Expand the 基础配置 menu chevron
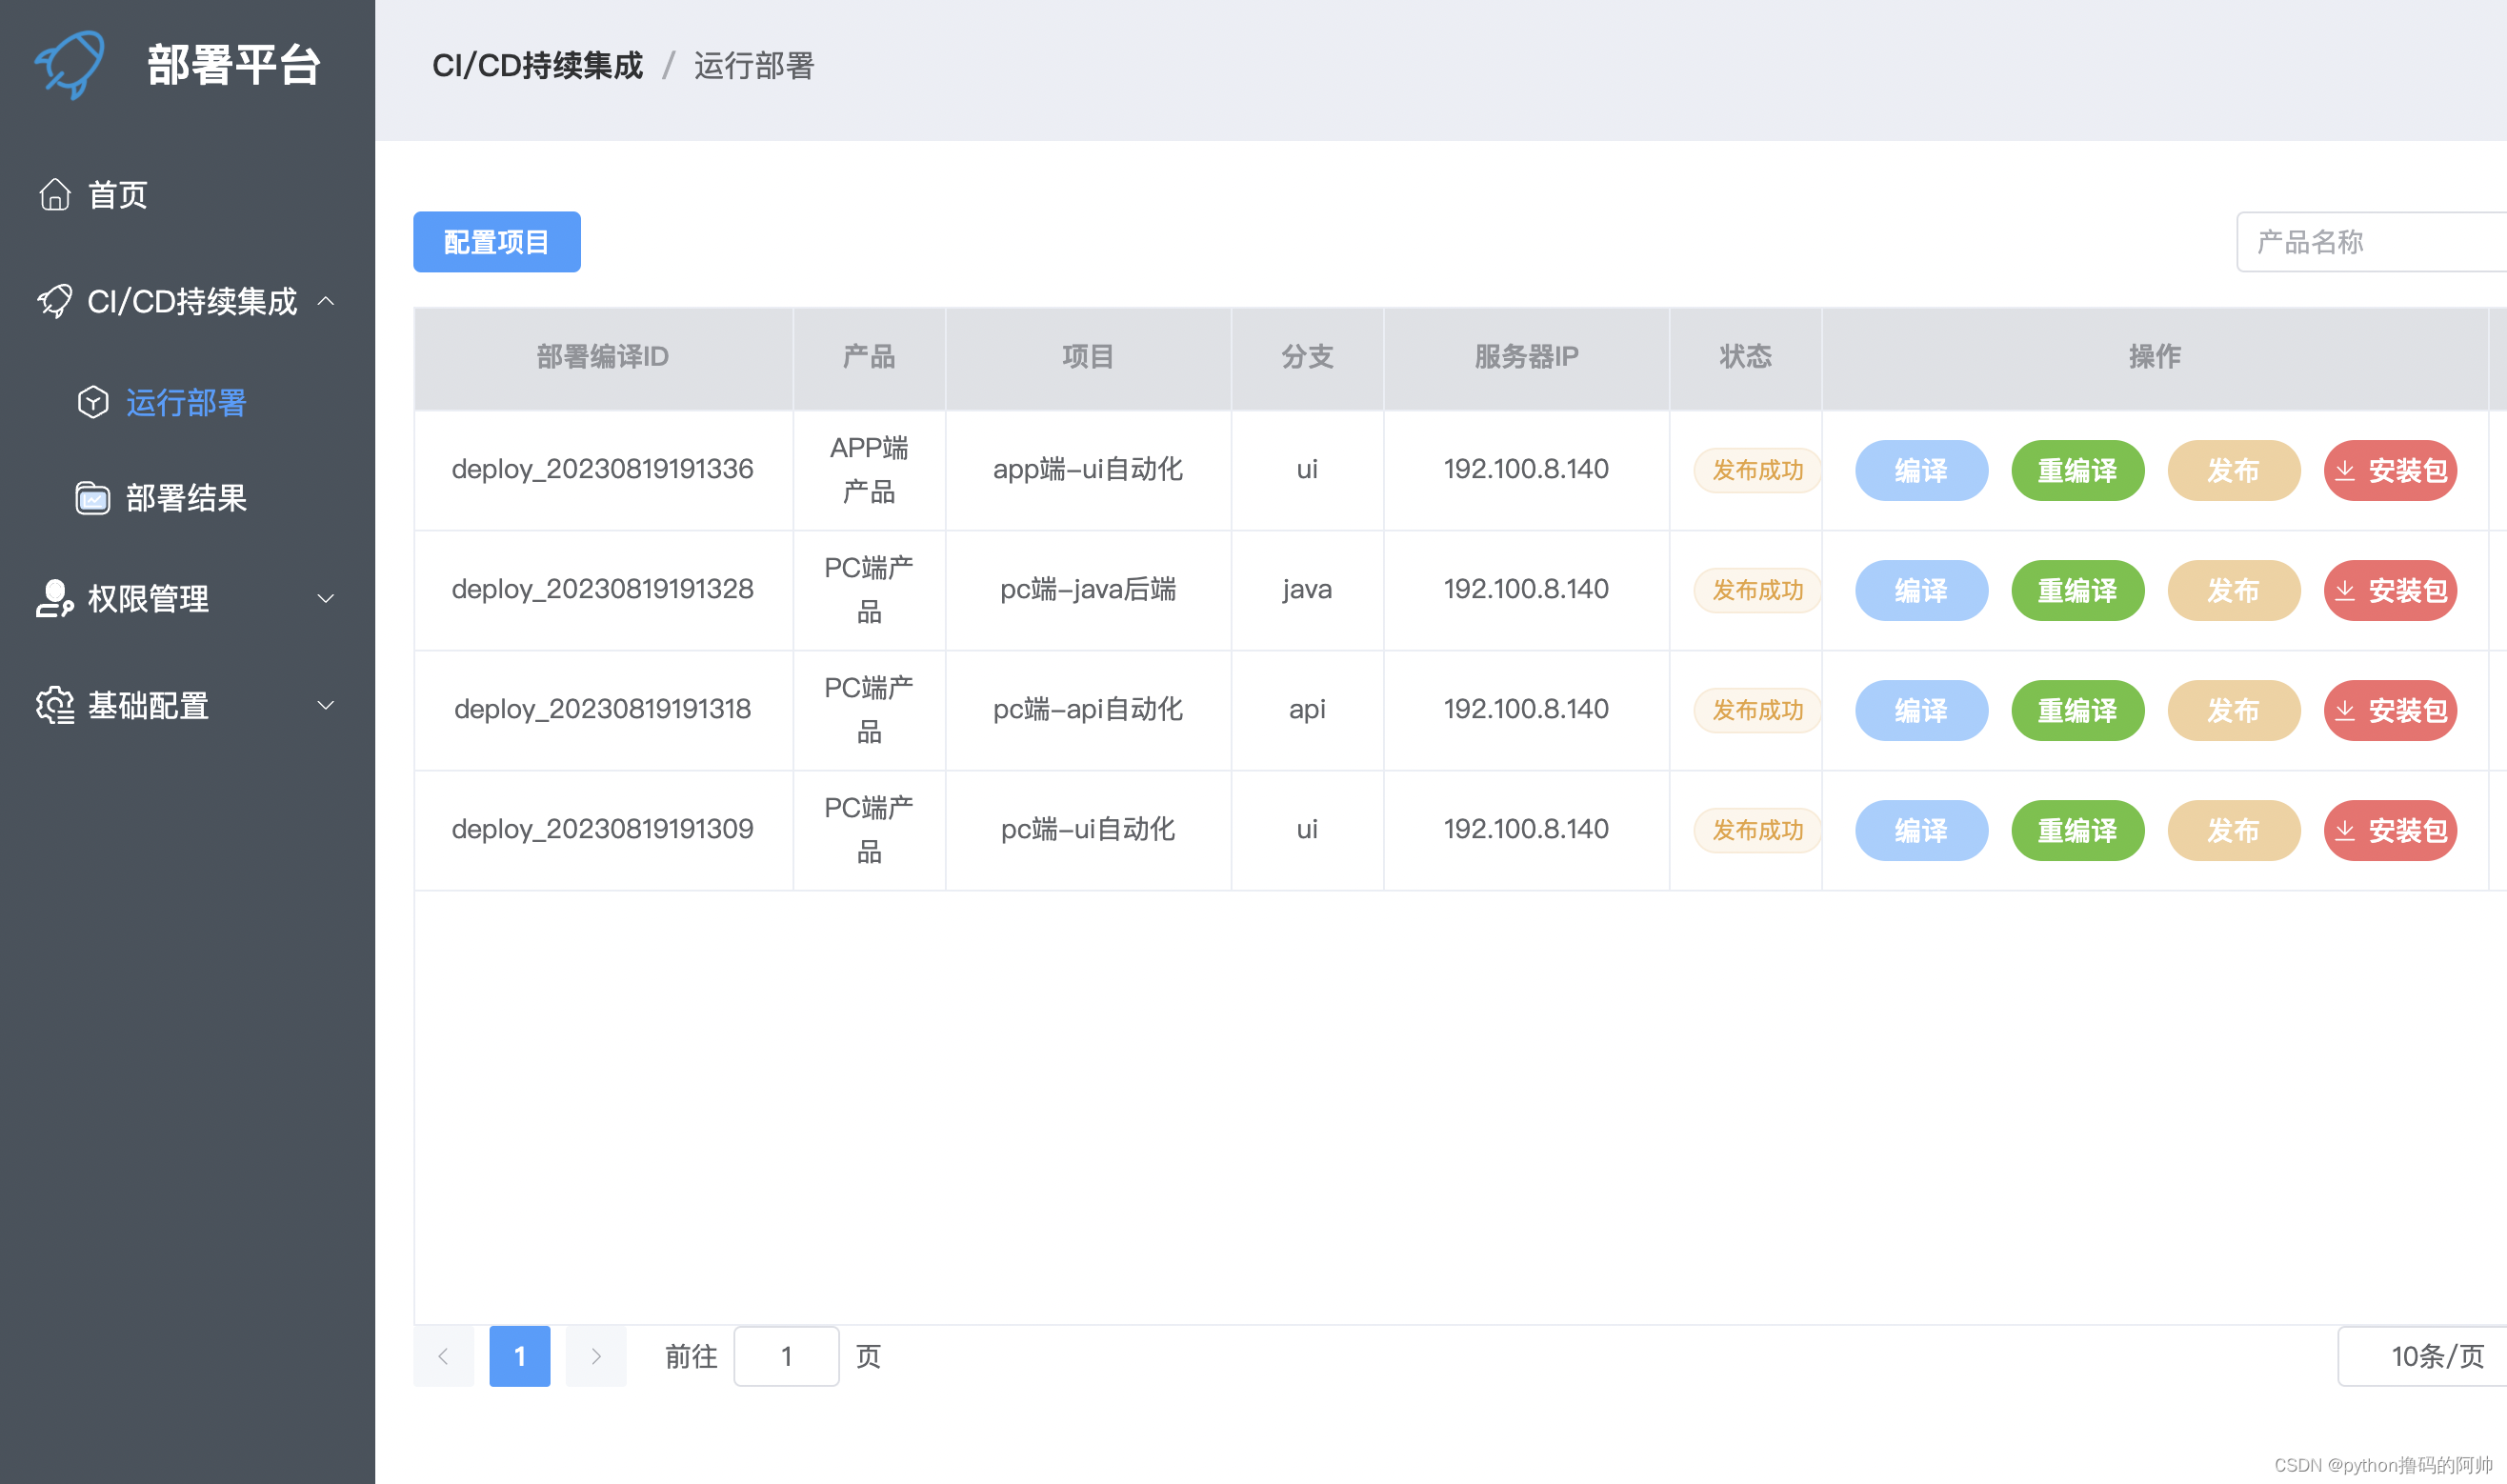Image resolution: width=2507 pixels, height=1484 pixels. [326, 705]
